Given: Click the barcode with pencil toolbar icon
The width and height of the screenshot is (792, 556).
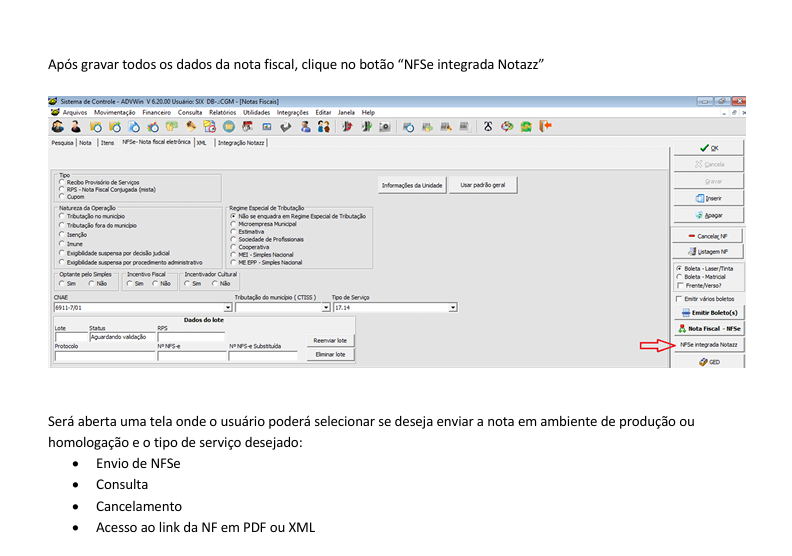Looking at the screenshot, I should pos(446,126).
